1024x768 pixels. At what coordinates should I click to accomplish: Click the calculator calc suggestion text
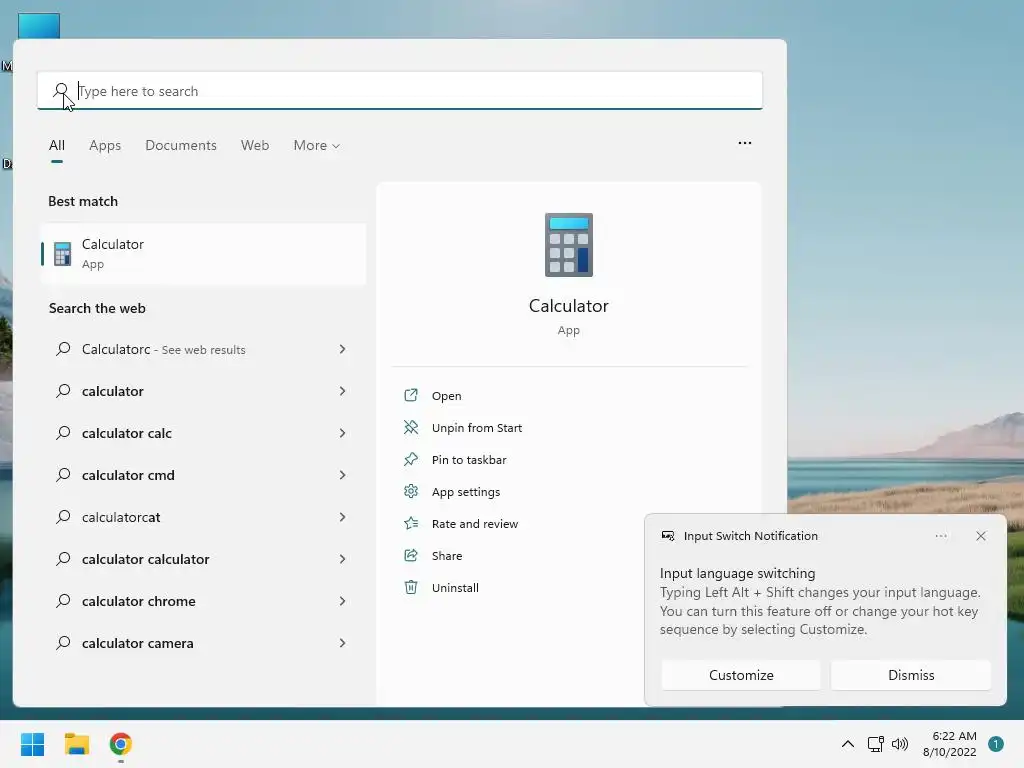tap(127, 433)
